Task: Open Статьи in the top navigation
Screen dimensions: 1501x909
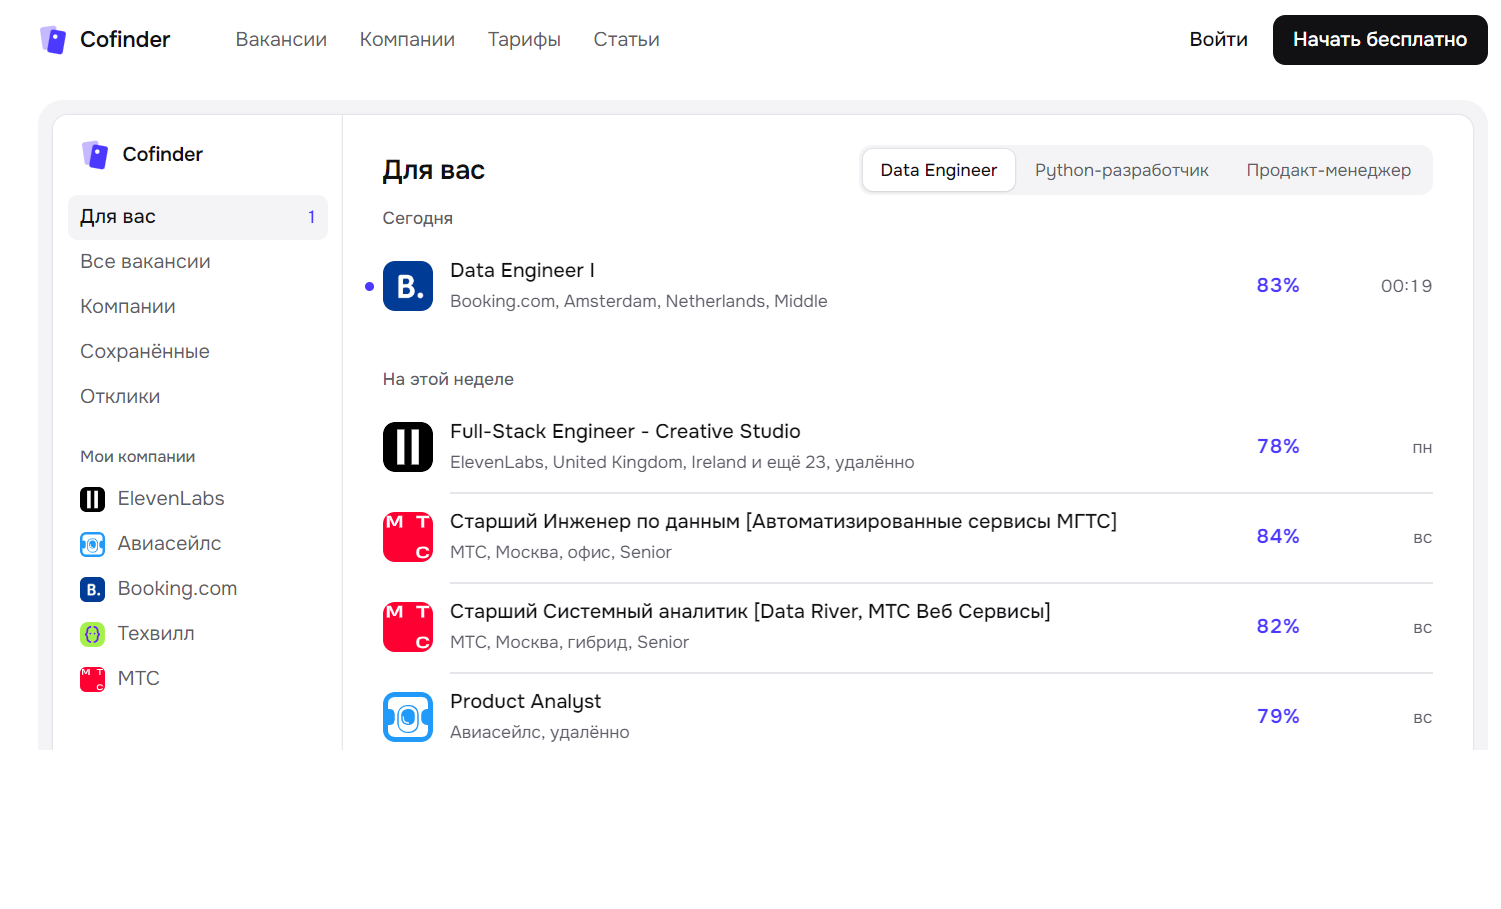Action: [x=626, y=39]
